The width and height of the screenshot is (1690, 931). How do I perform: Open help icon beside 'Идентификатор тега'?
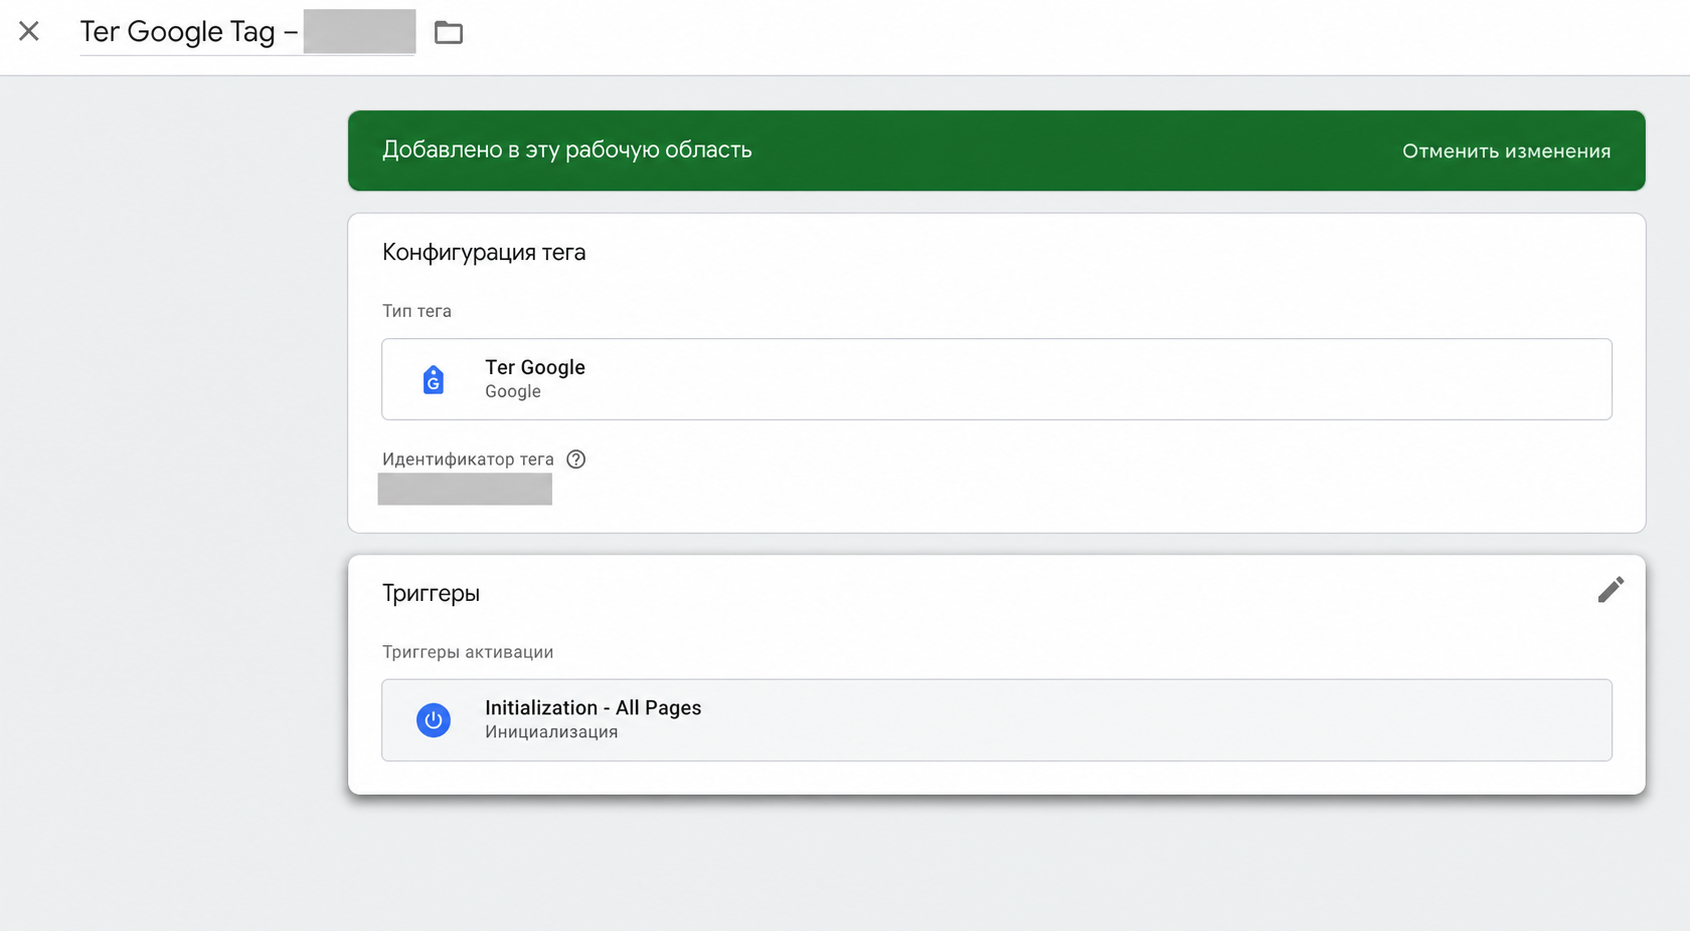click(x=576, y=459)
